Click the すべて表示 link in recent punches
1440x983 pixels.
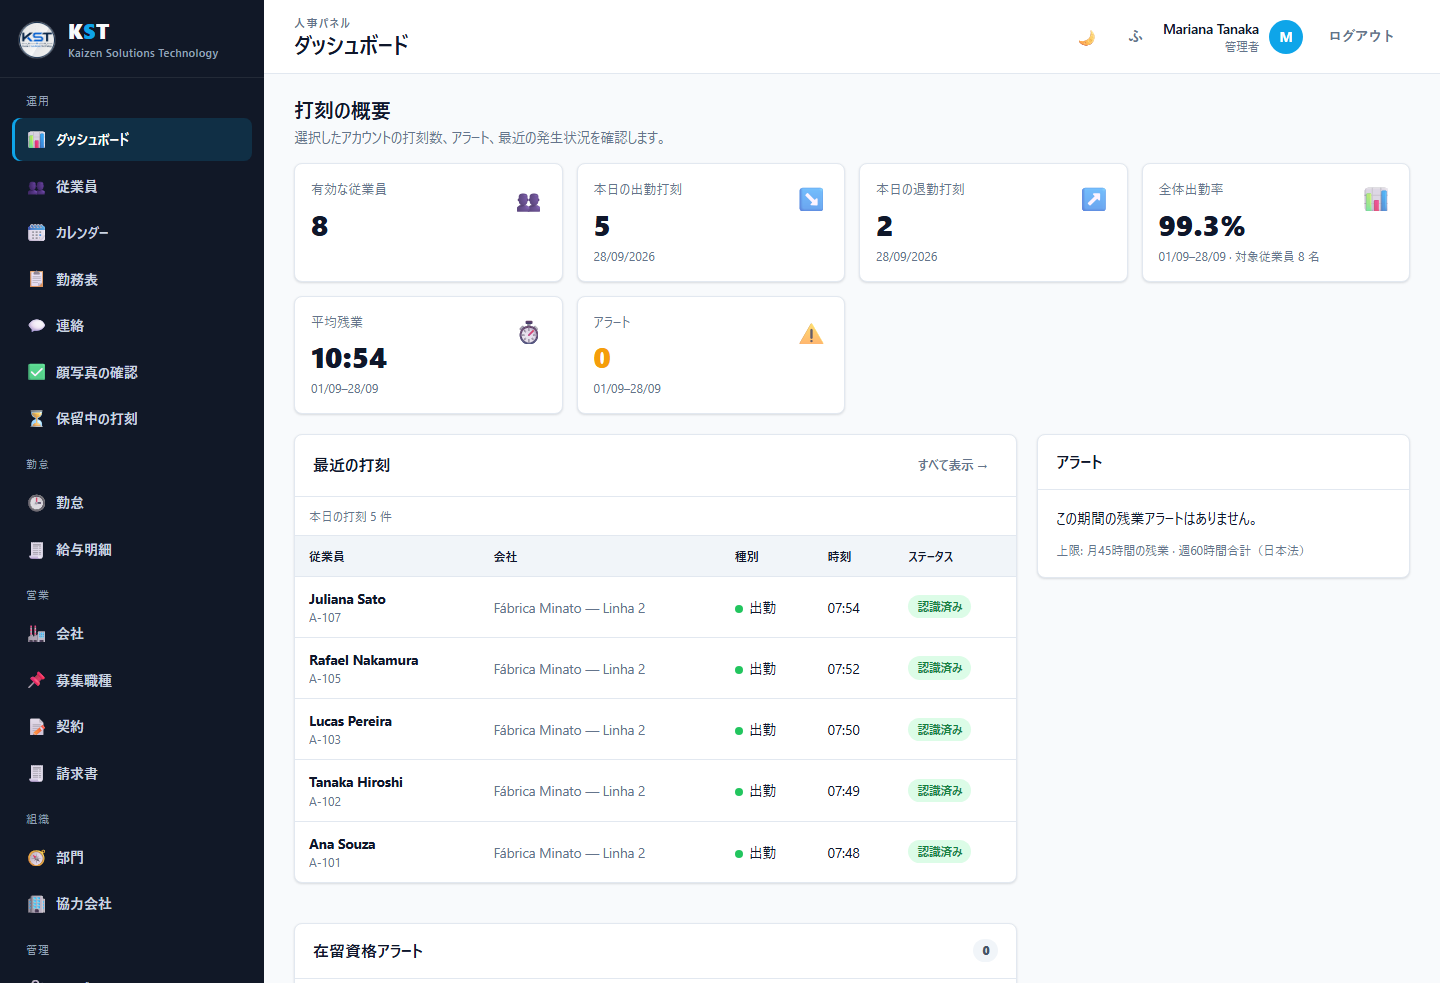click(x=953, y=466)
